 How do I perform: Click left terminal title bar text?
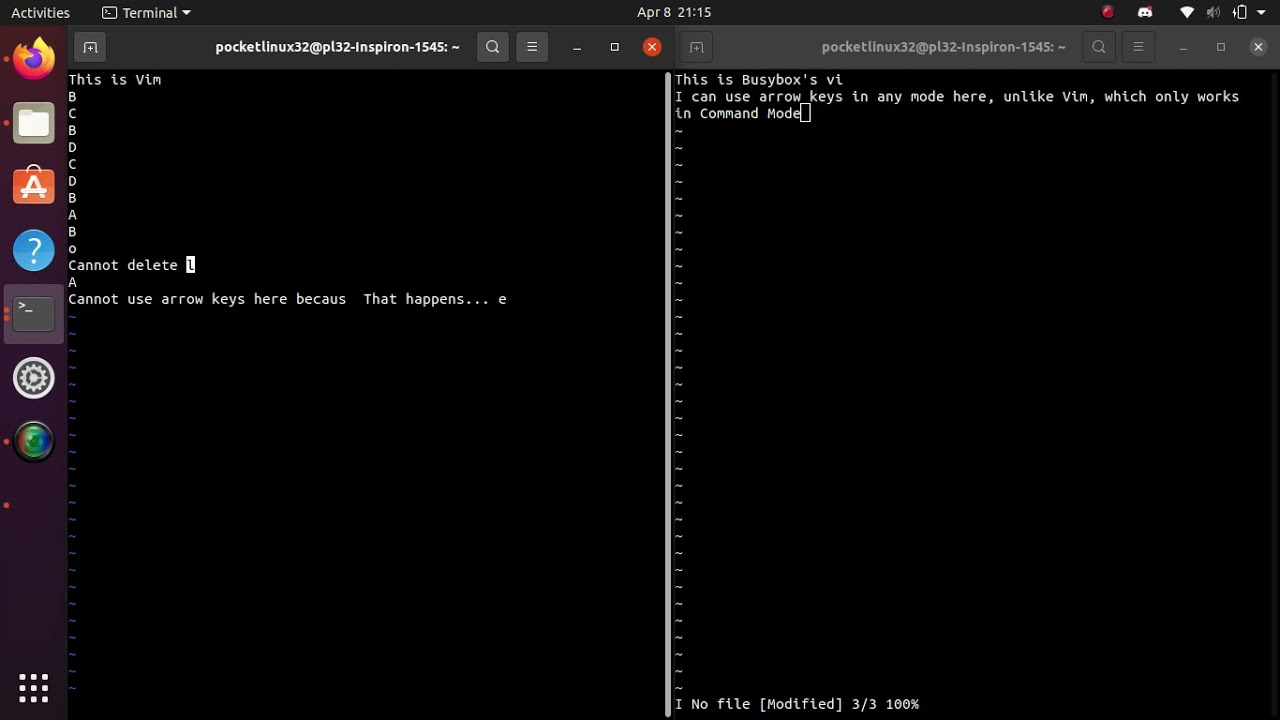[337, 47]
